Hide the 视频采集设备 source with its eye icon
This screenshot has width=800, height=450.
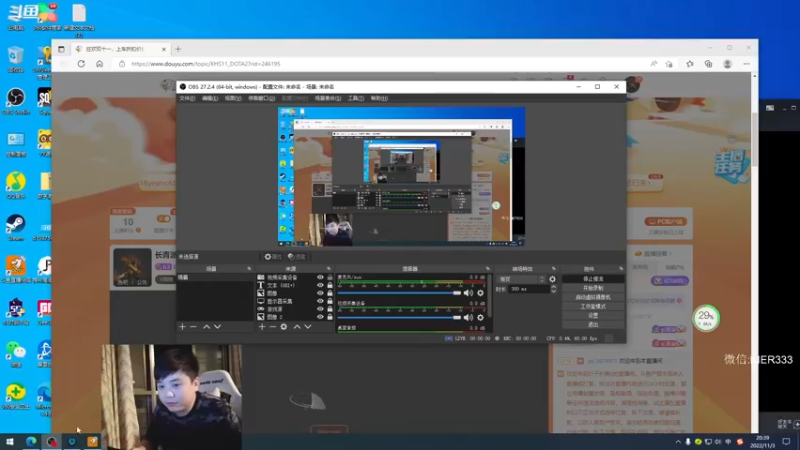[320, 278]
